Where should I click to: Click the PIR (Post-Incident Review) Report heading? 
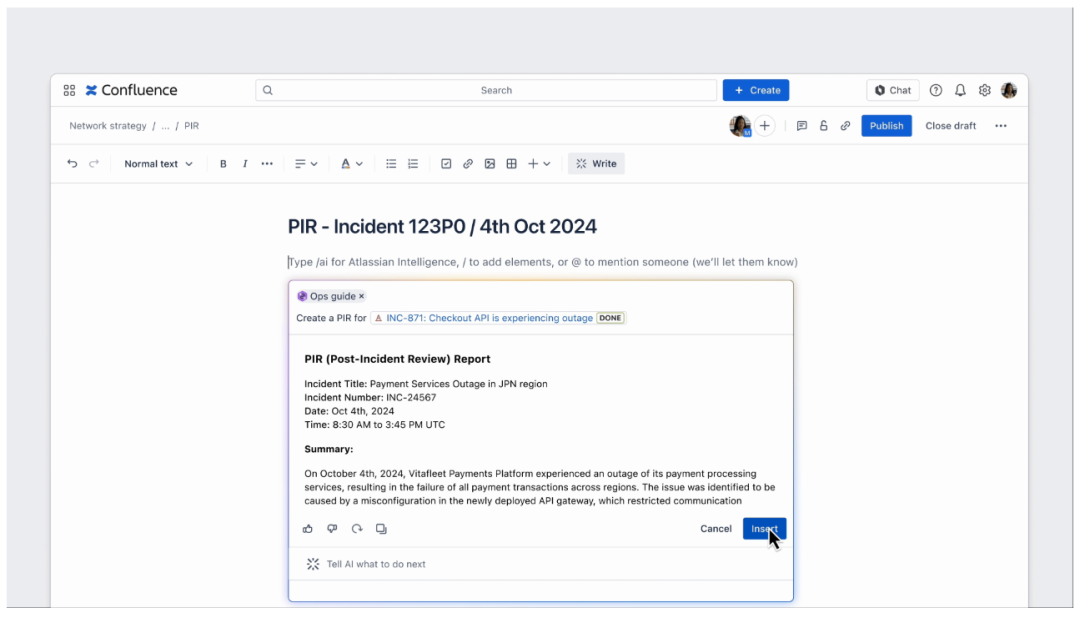click(x=397, y=359)
